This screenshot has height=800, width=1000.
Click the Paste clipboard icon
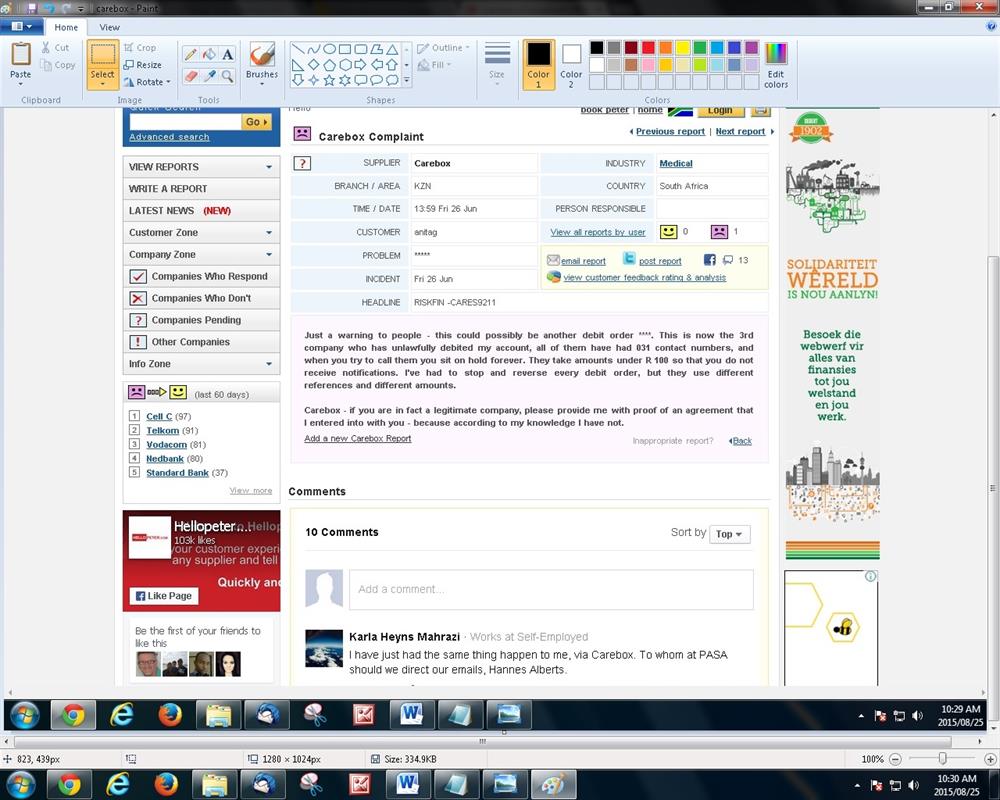click(20, 54)
